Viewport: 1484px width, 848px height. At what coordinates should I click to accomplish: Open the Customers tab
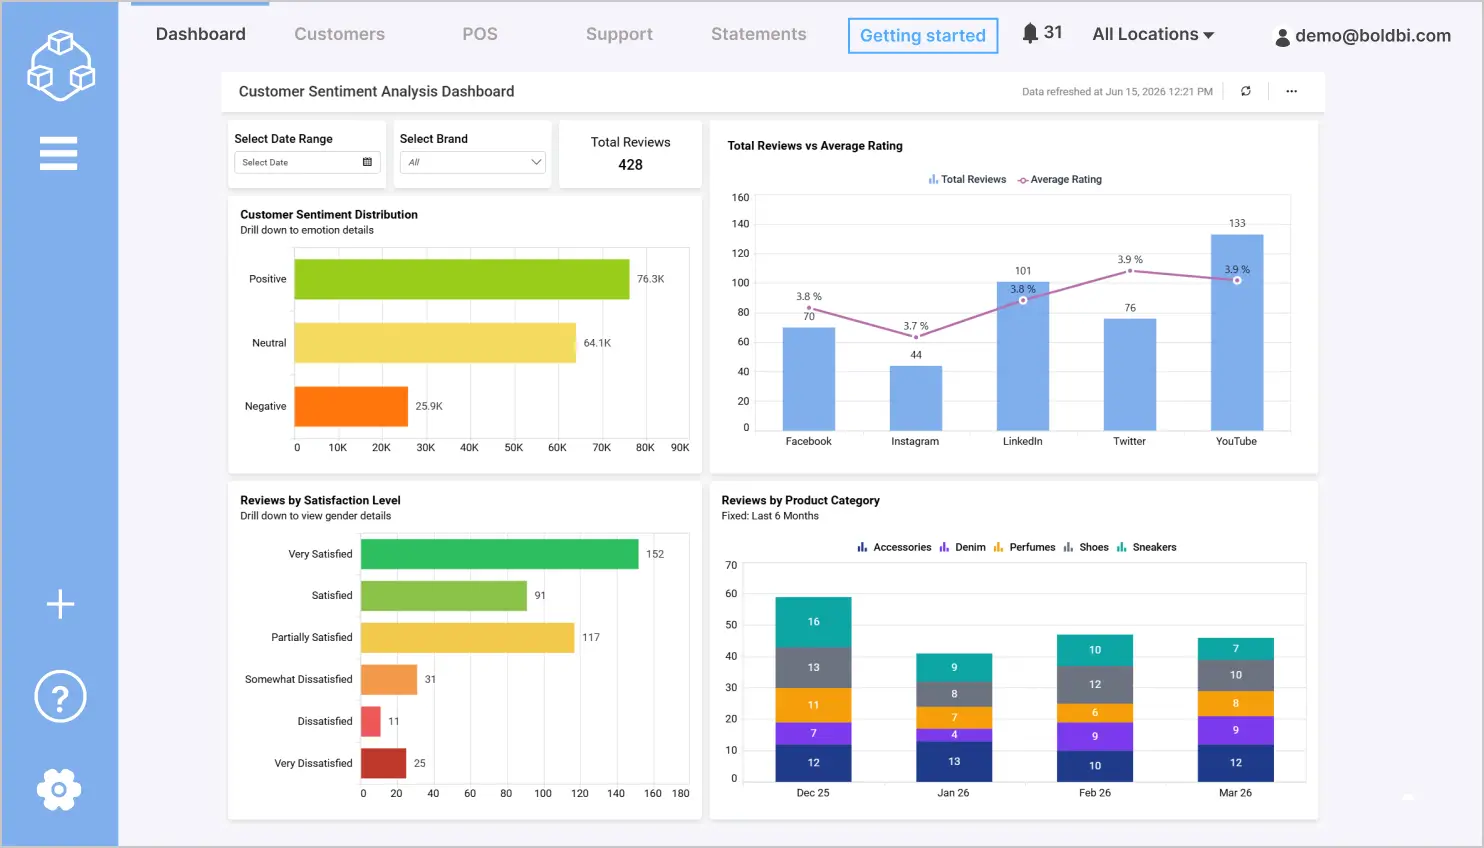coord(339,34)
